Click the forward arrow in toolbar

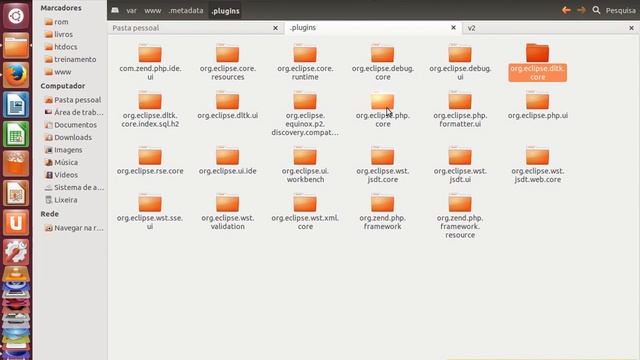pyautogui.click(x=581, y=10)
